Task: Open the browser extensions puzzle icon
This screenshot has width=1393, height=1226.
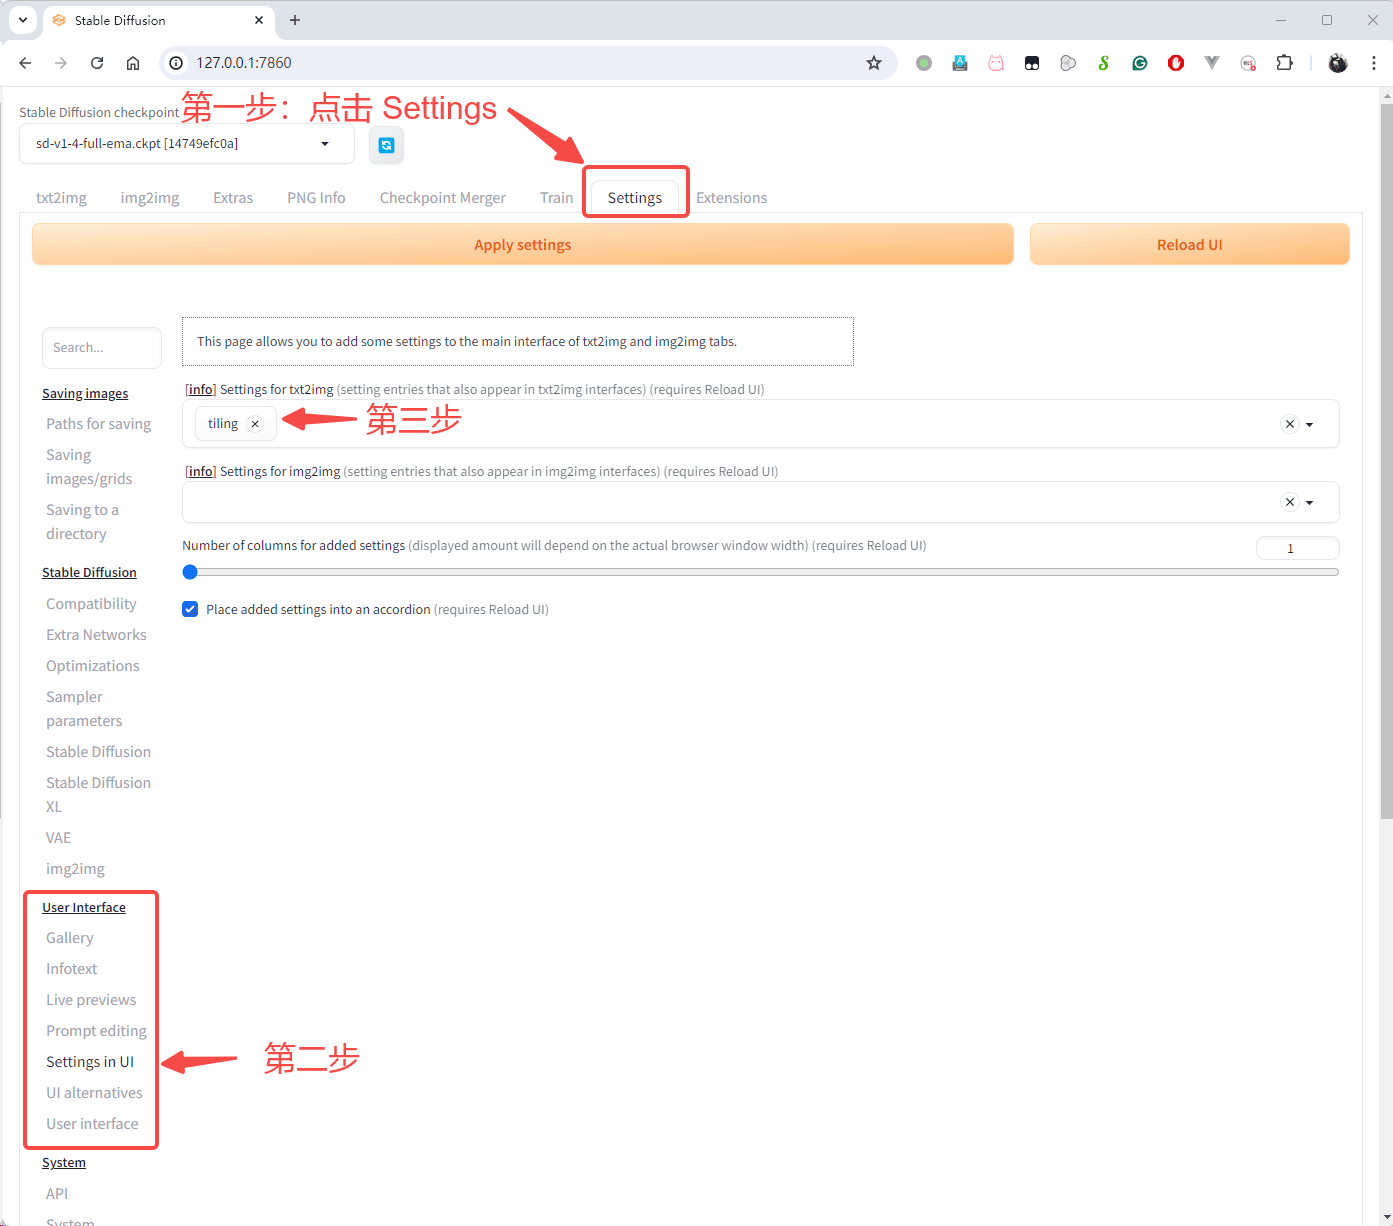Action: 1285,63
